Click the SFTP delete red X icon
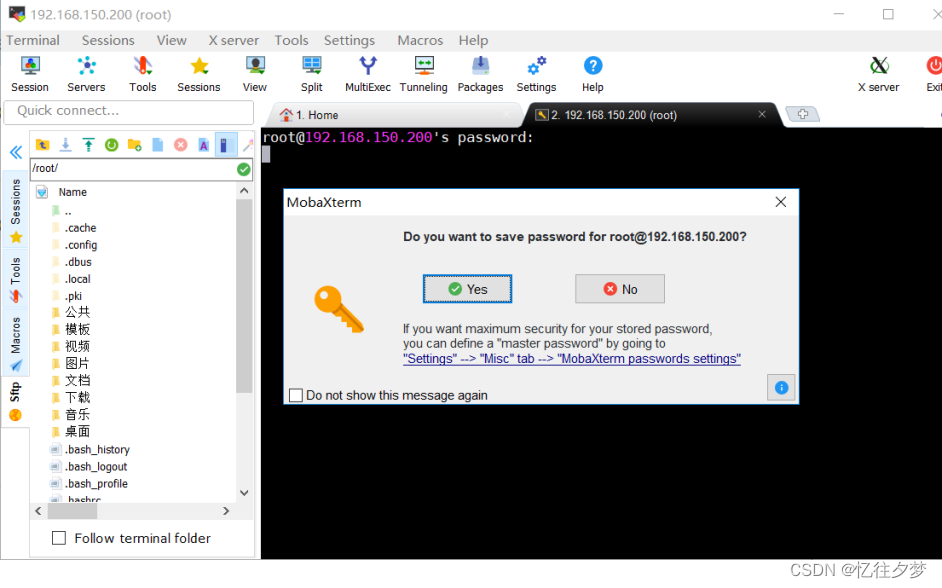 [x=180, y=145]
